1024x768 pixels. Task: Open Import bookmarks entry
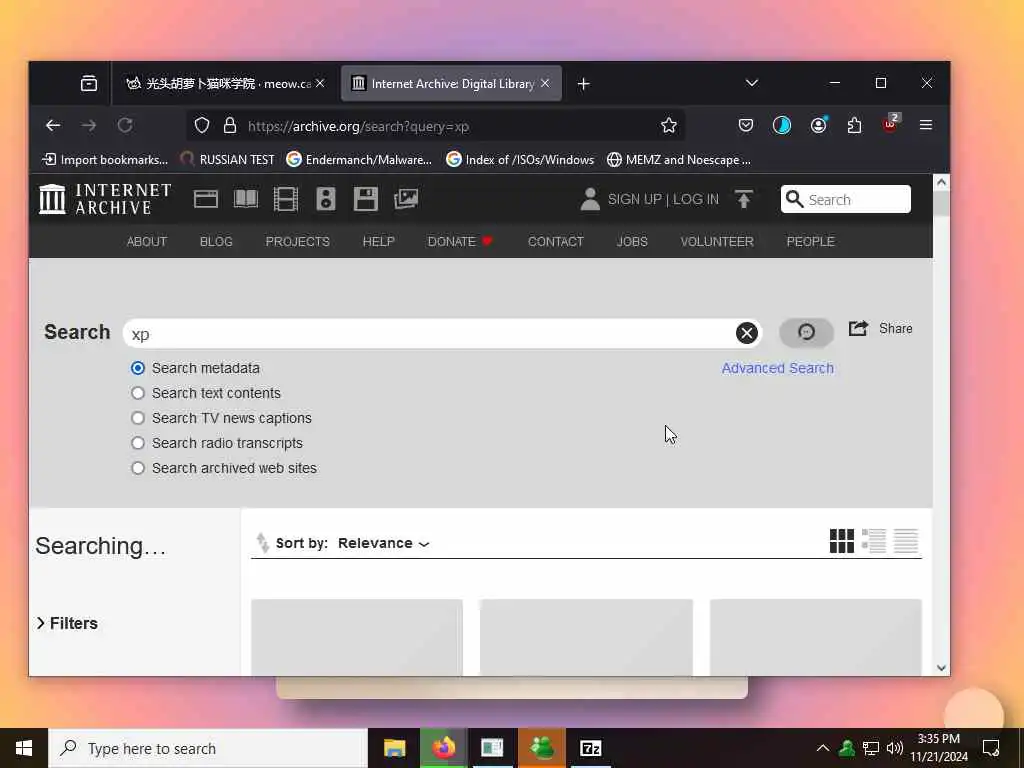104,159
